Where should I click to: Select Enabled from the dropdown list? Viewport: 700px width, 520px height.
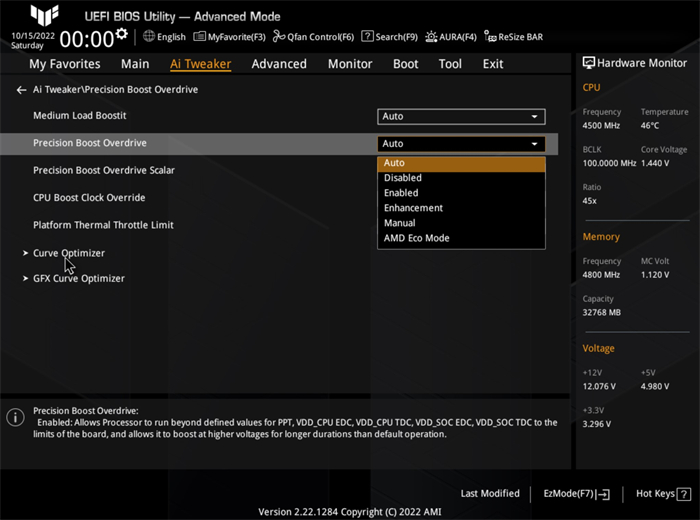tap(461, 193)
